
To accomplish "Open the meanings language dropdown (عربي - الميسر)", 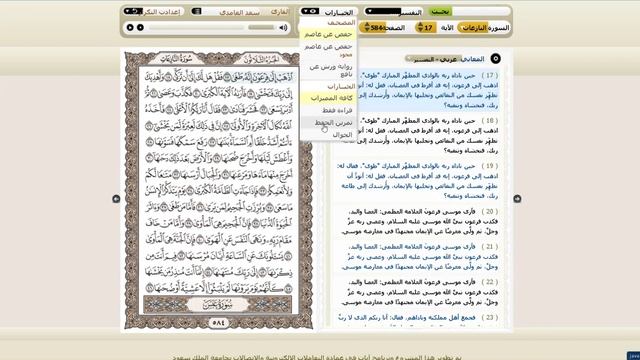I will click(x=433, y=59).
